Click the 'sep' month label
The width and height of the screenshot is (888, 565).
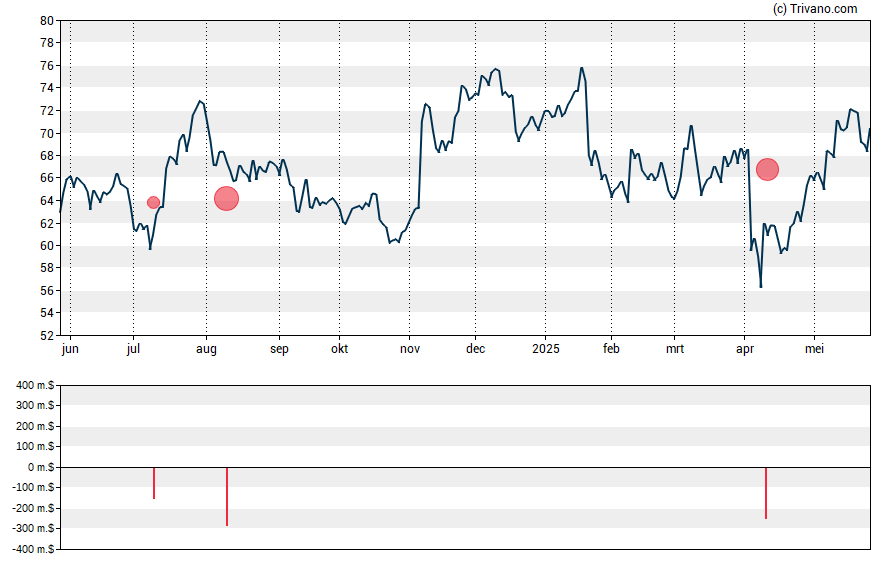(279, 349)
